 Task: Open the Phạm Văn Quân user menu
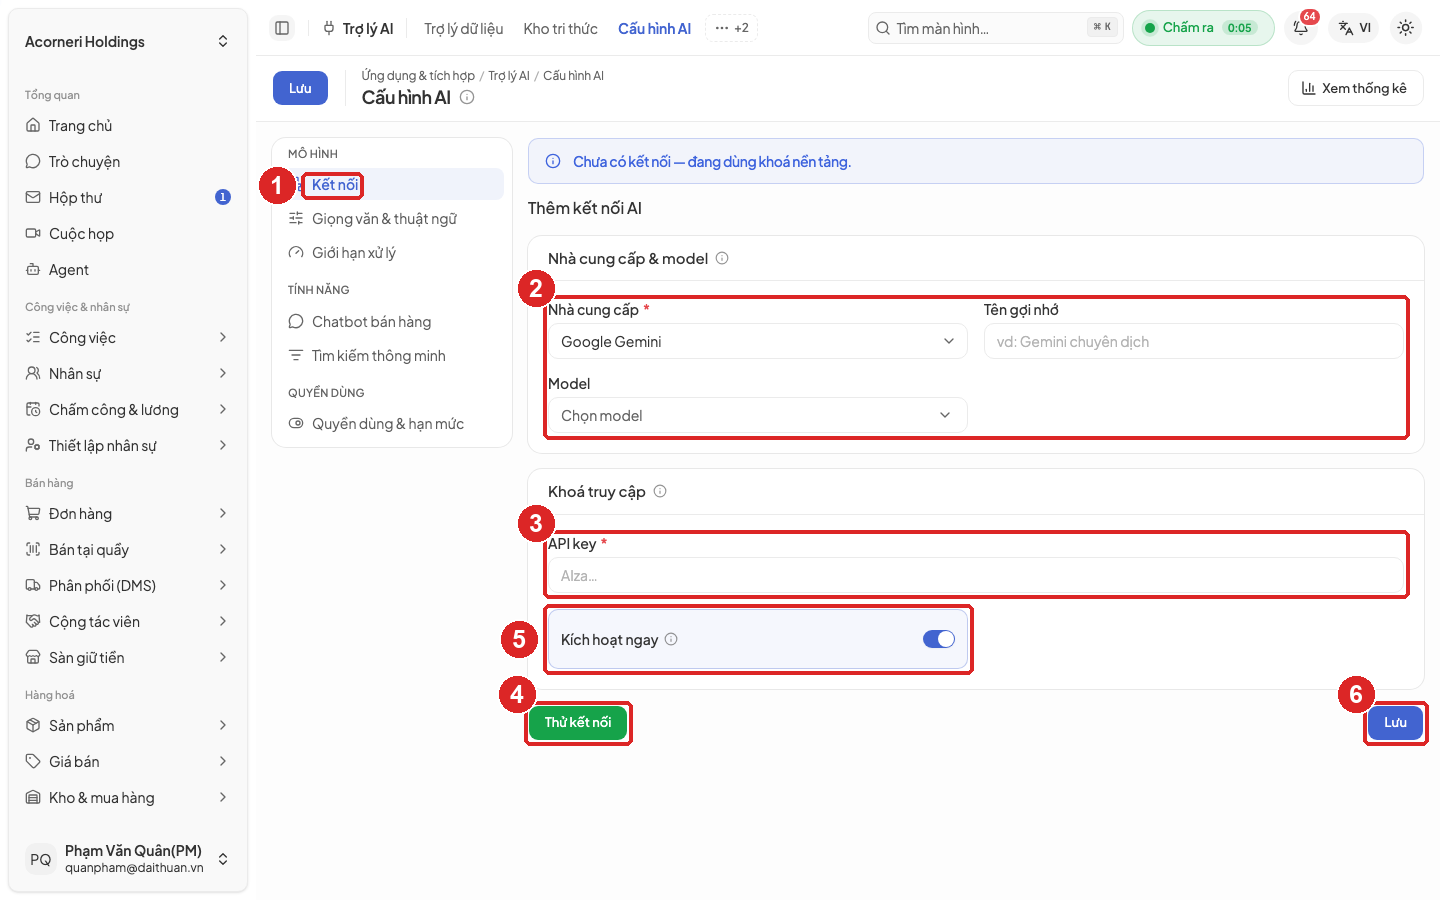(x=128, y=859)
